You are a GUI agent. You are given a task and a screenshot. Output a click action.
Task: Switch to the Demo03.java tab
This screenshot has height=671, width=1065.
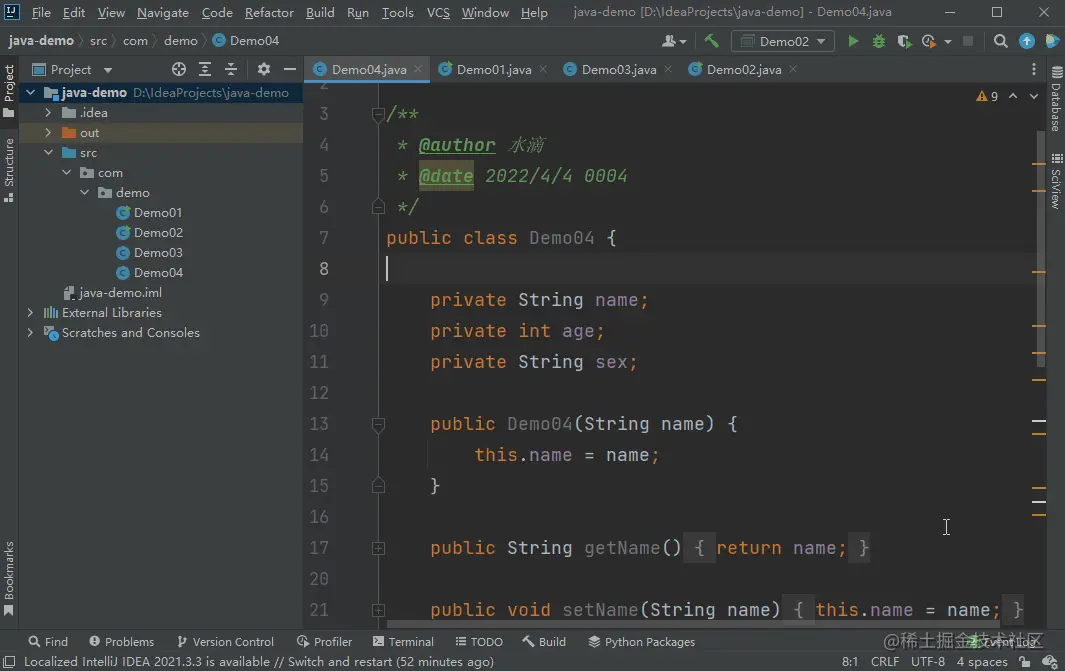[618, 69]
